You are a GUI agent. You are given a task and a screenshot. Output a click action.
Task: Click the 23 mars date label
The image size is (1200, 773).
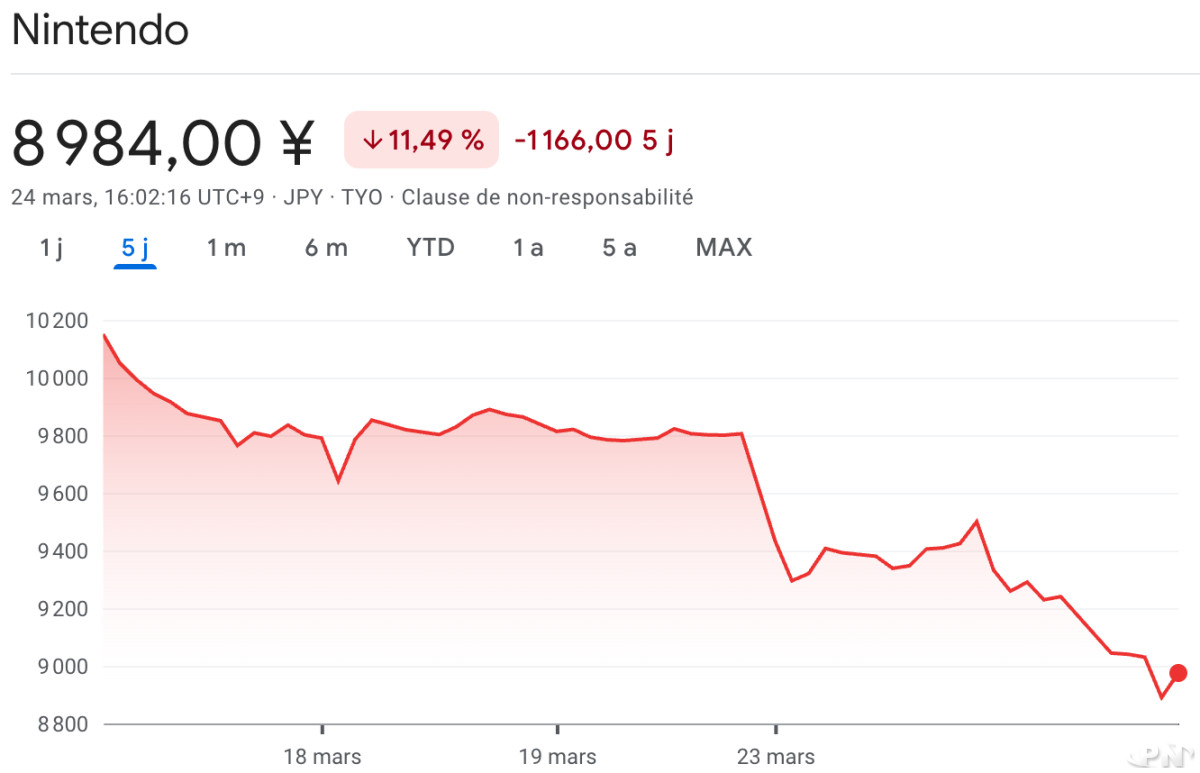[775, 756]
